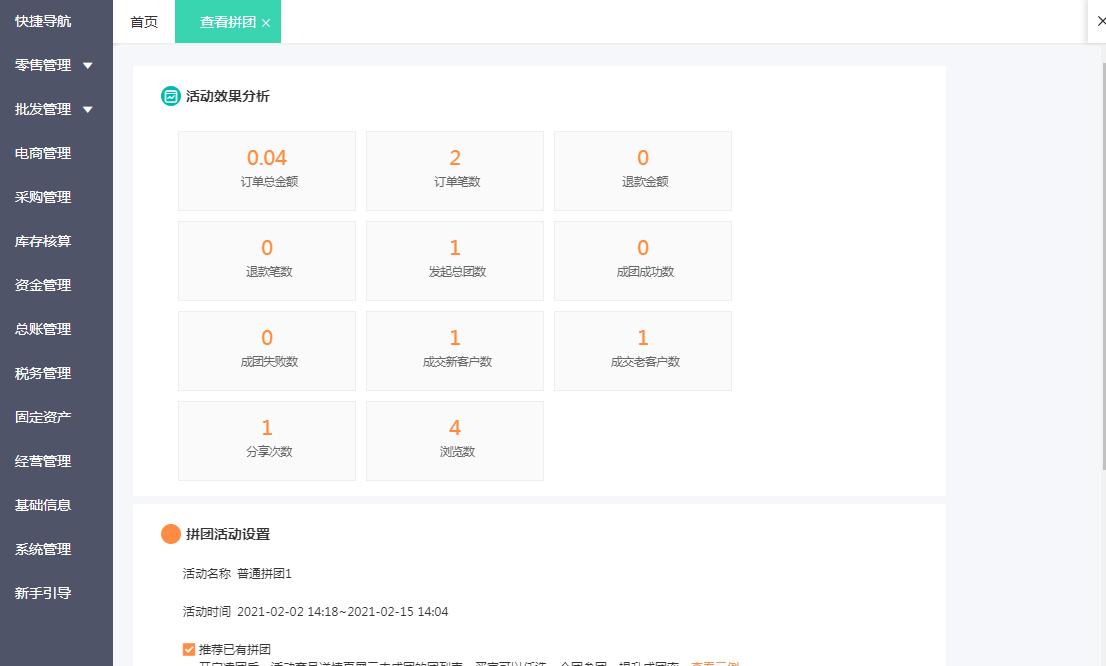Viewport: 1106px width, 666px height.
Task: Switch to the 首页 tab
Action: [x=143, y=20]
